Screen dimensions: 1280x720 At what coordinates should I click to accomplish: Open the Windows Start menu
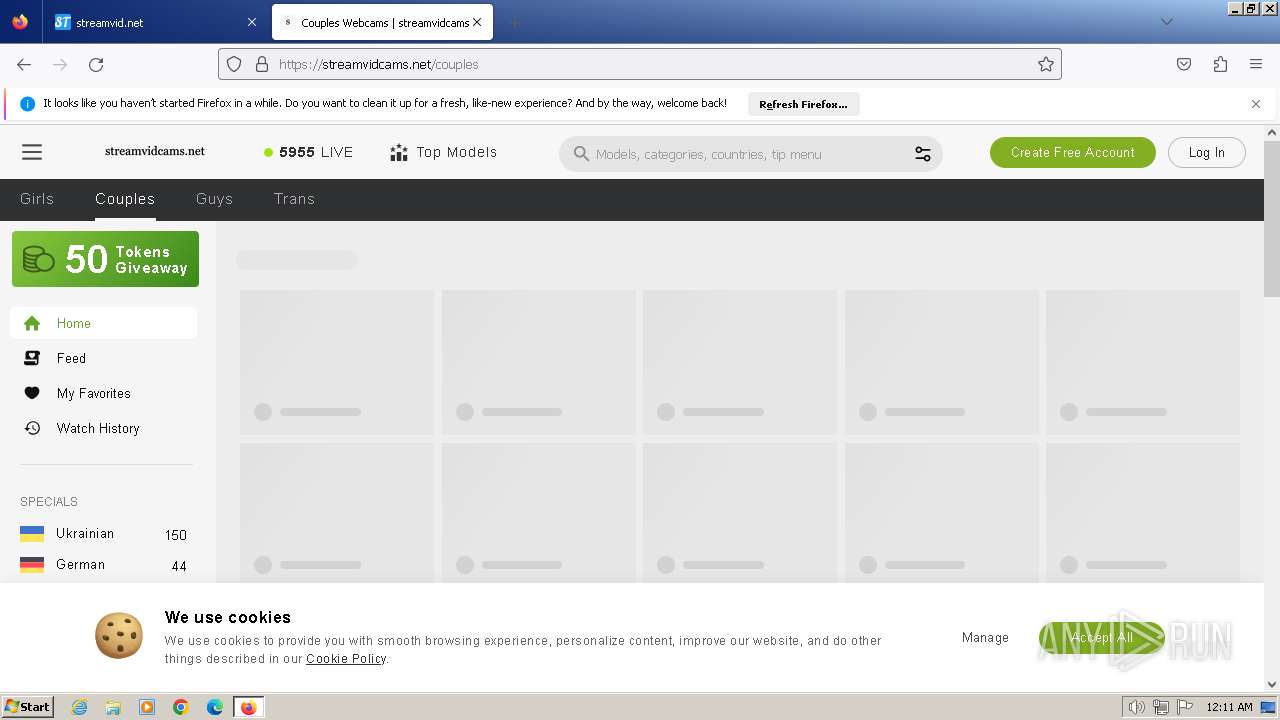(28, 706)
